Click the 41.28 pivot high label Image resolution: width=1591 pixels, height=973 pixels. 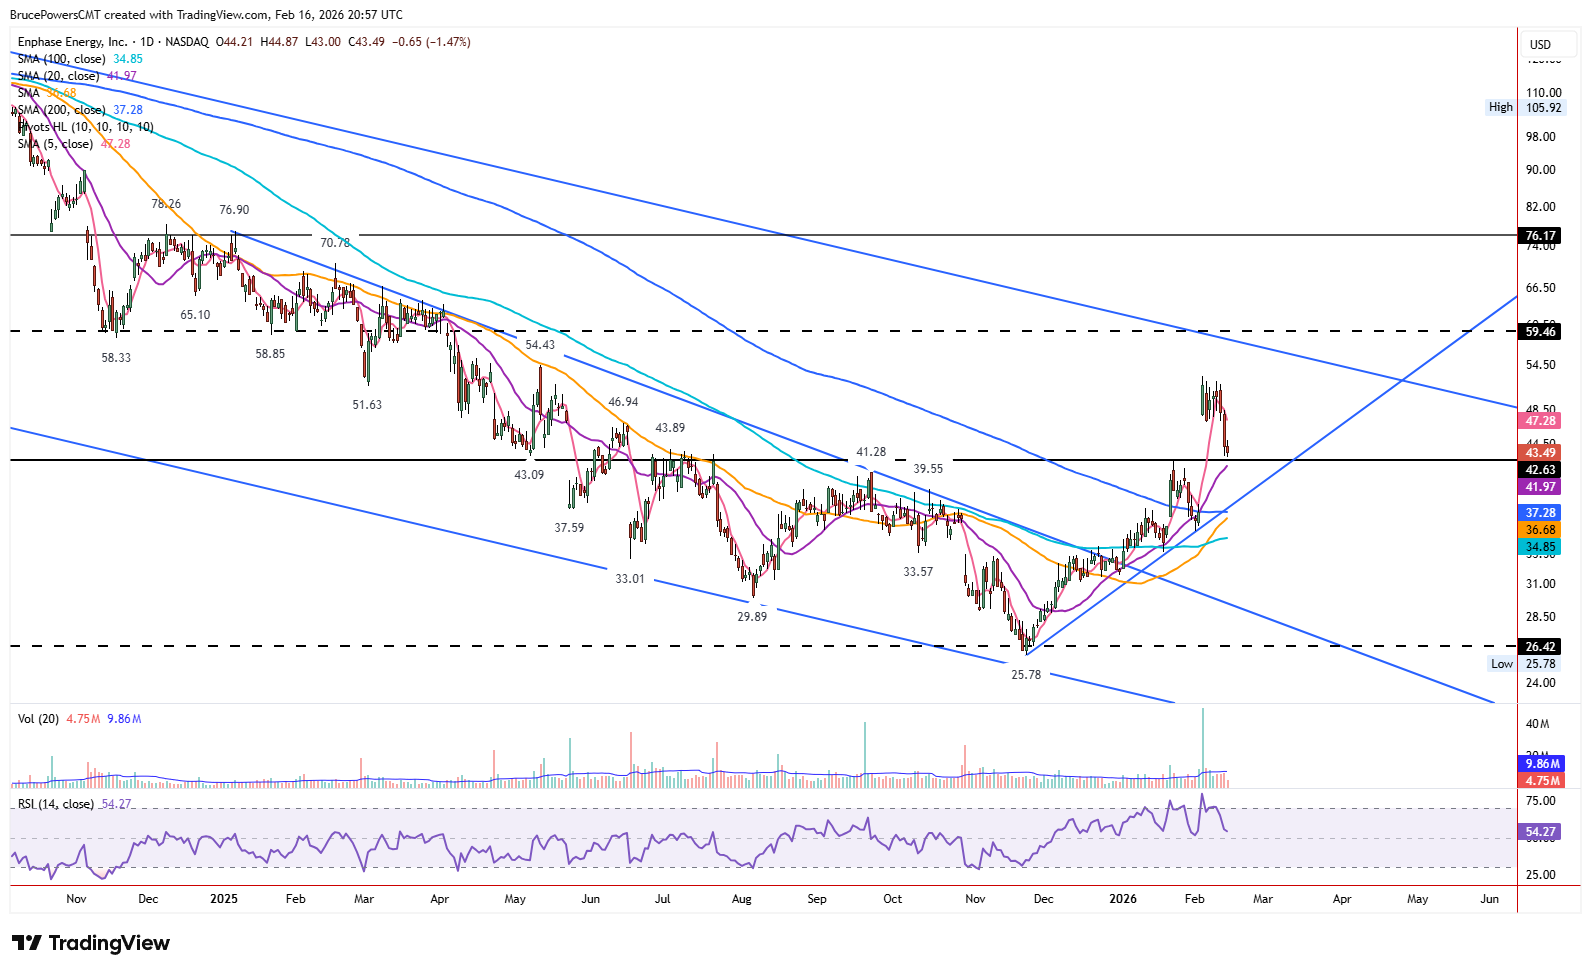(871, 452)
